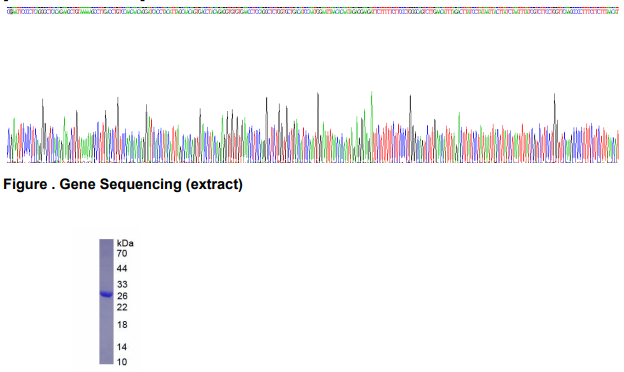Select the 14 kDa marker label
Screen dimensions: 624x372
point(122,347)
